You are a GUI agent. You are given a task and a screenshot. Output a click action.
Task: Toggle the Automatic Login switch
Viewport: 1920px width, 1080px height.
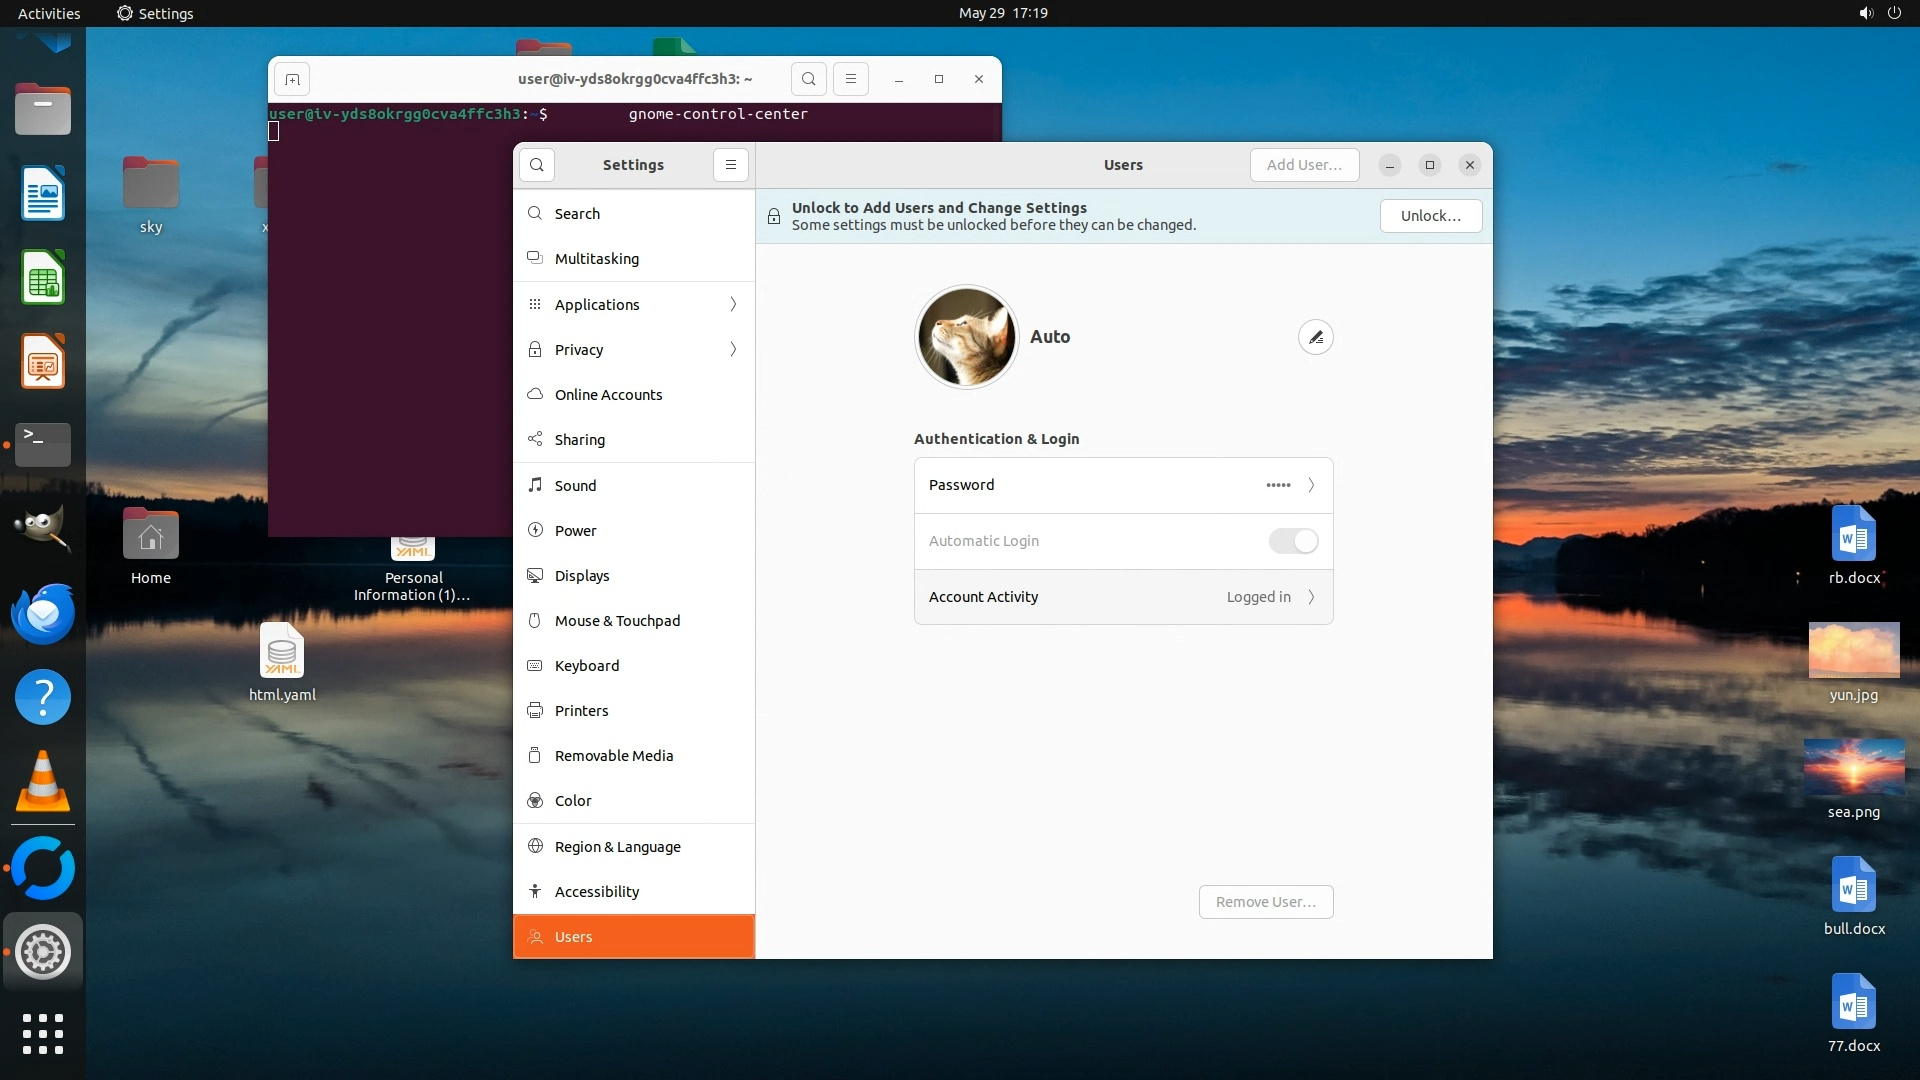click(x=1293, y=541)
